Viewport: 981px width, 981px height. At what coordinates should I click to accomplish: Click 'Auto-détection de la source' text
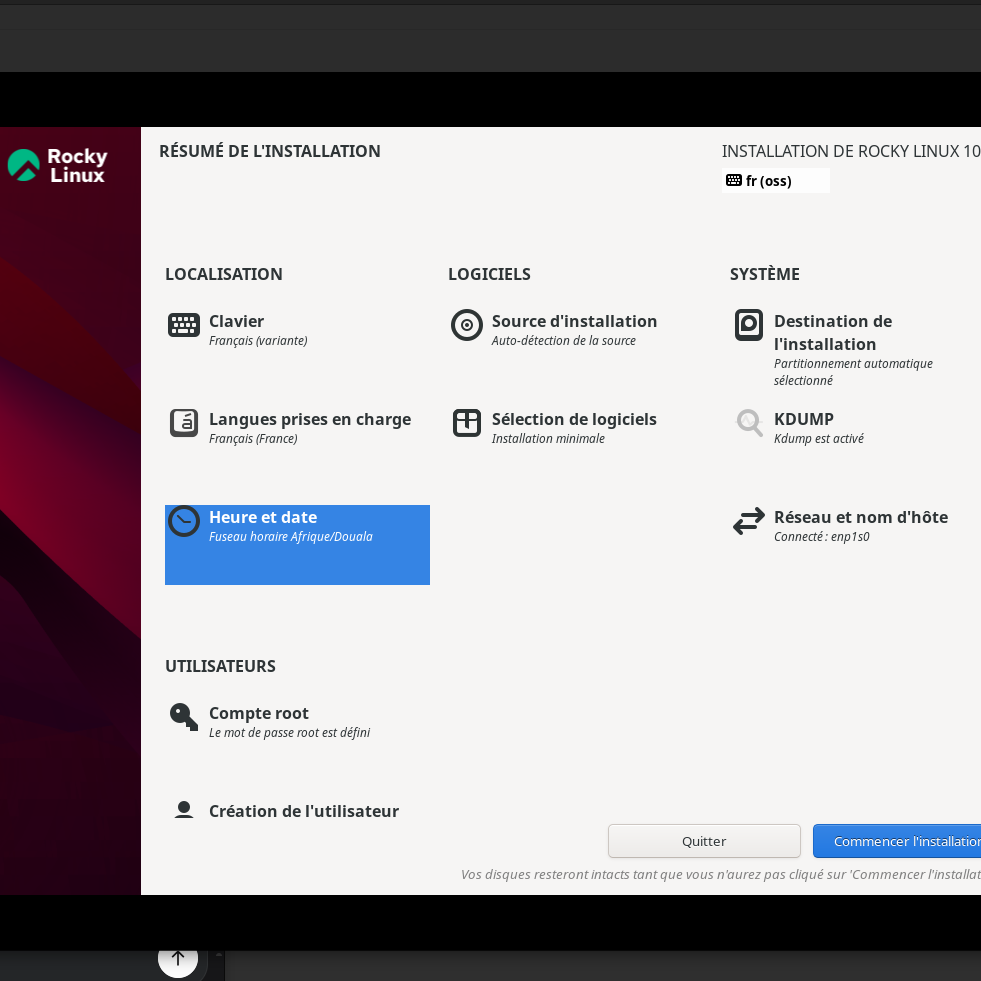[x=563, y=340]
